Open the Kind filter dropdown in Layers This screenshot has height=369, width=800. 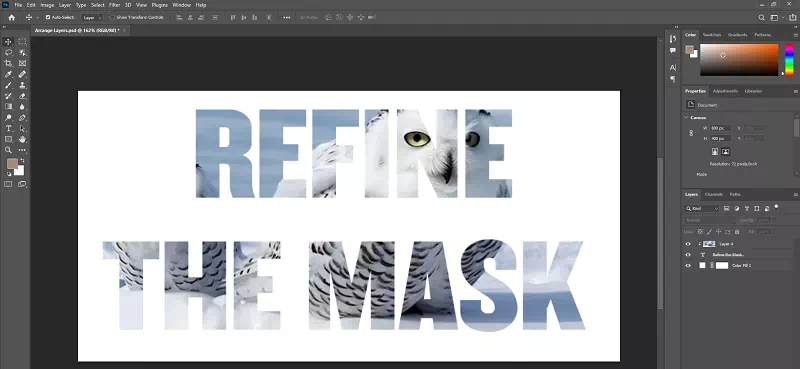tap(702, 208)
